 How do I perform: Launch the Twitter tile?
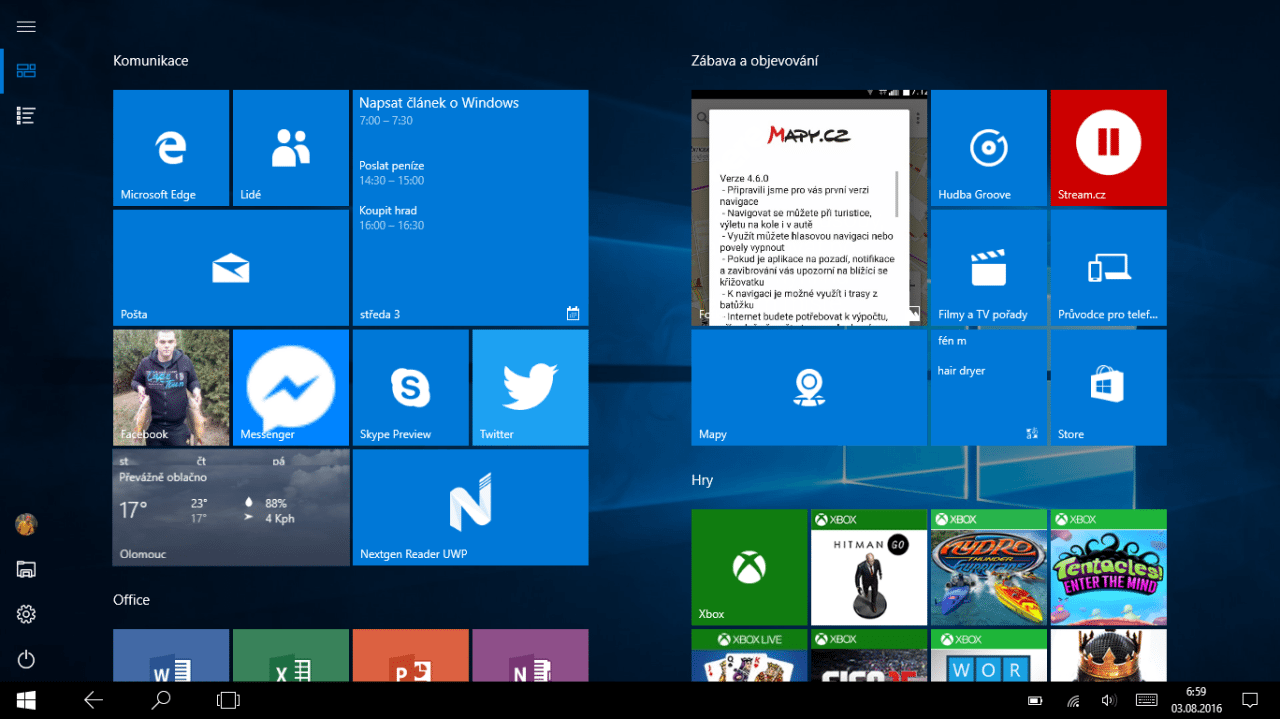[x=530, y=388]
